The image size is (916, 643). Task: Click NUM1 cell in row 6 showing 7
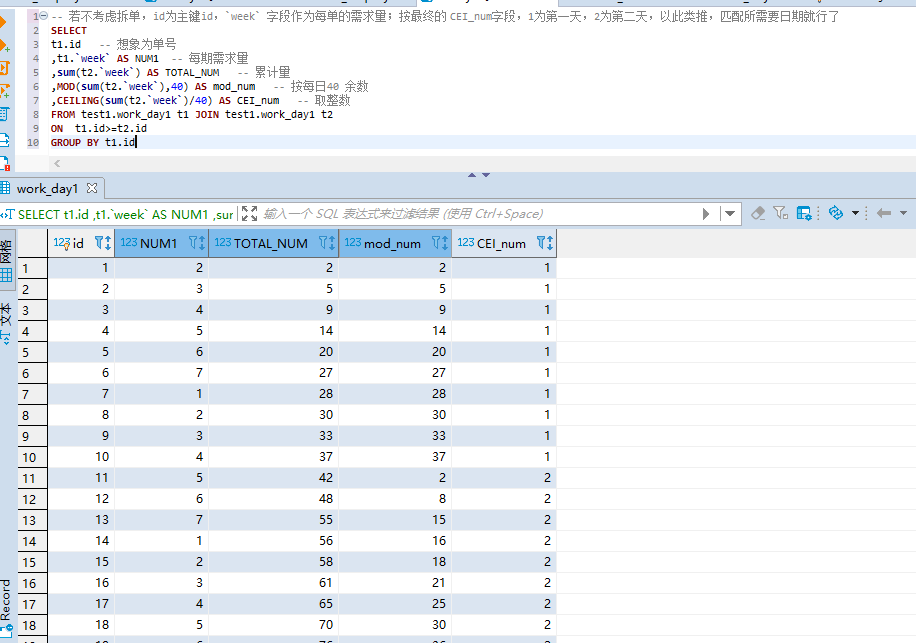[x=162, y=373]
